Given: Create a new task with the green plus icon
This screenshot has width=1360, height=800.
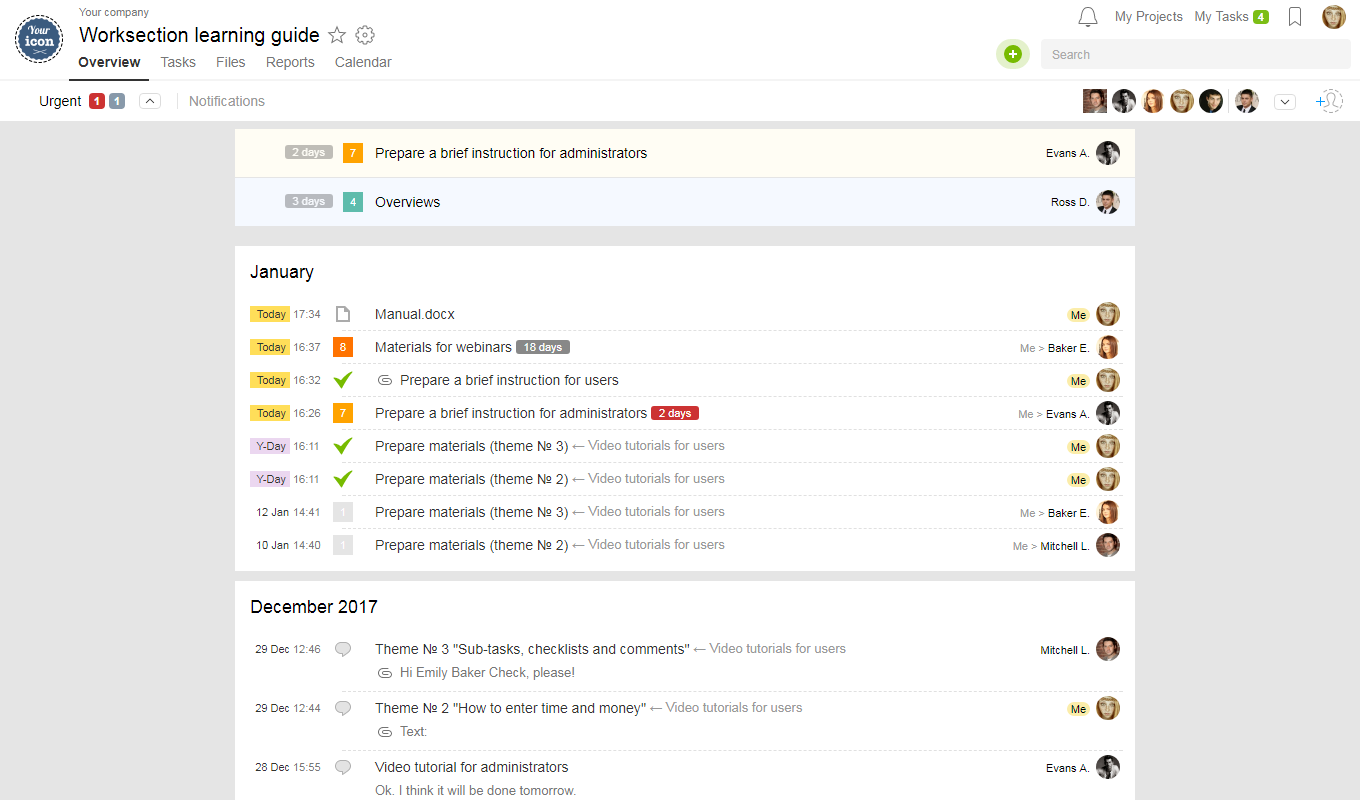Looking at the screenshot, I should click(x=1013, y=54).
